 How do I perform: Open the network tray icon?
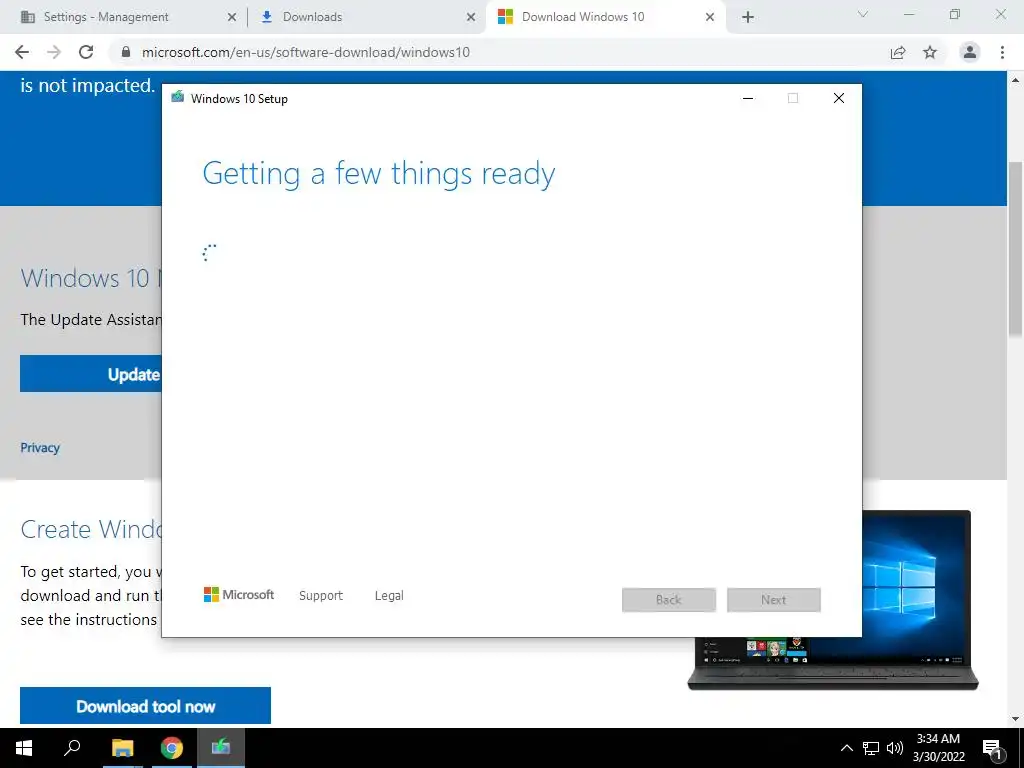871,748
